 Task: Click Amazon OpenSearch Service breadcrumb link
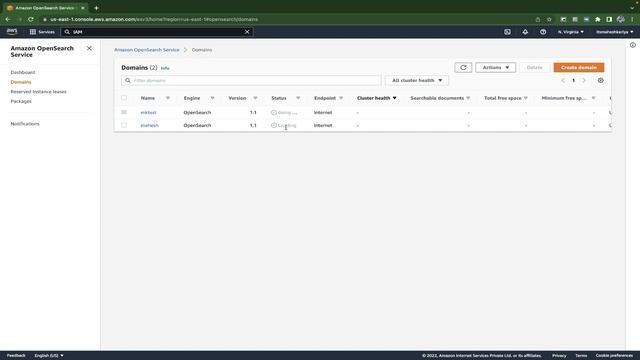pos(147,50)
